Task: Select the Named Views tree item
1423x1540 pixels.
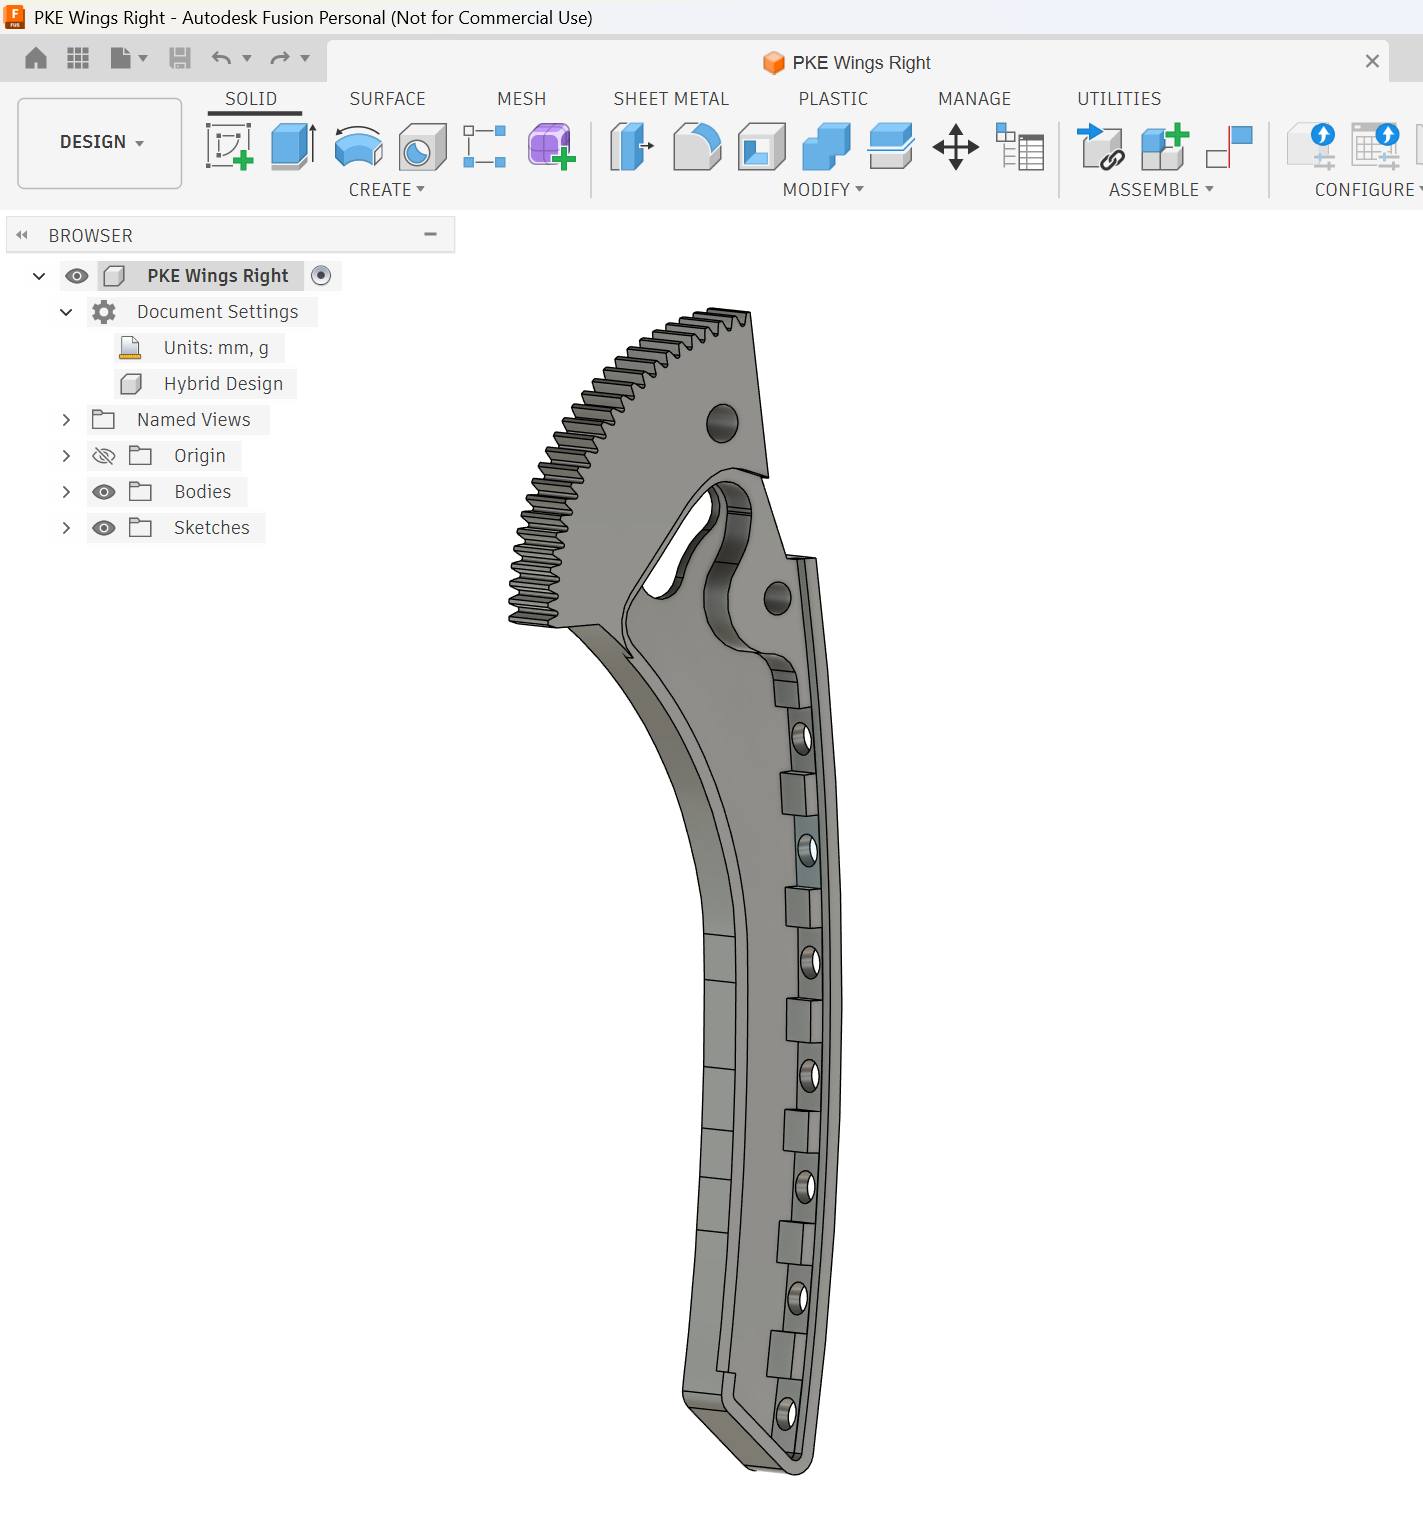Action: tap(194, 420)
